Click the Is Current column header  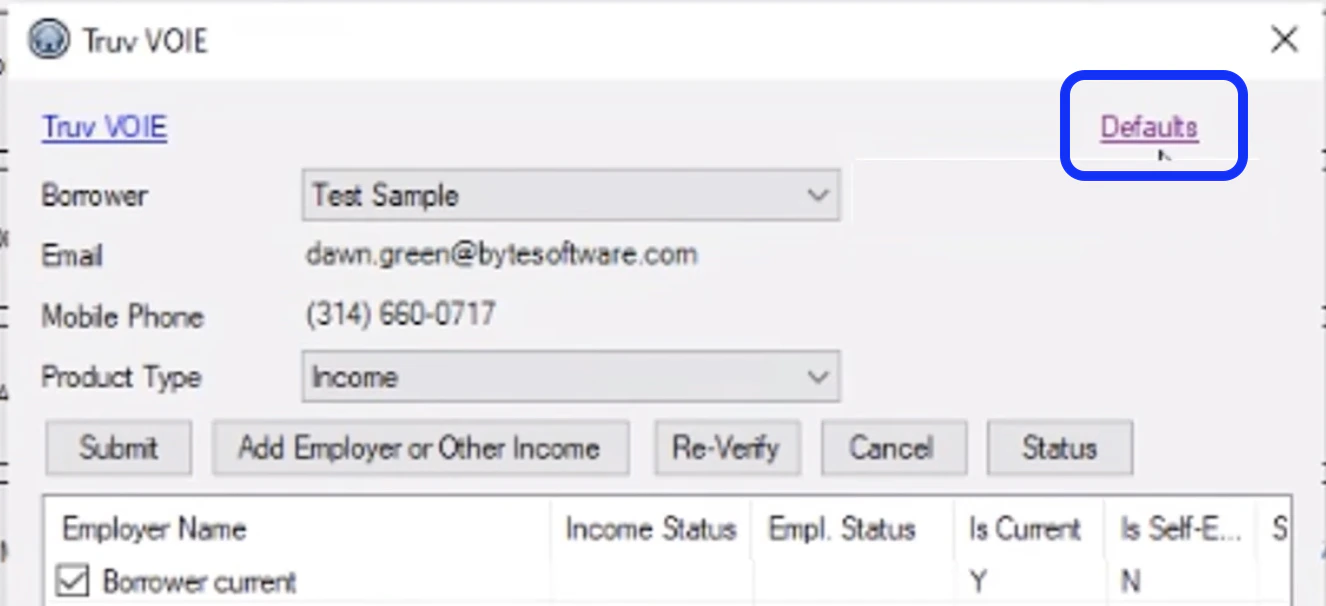[x=1027, y=529]
